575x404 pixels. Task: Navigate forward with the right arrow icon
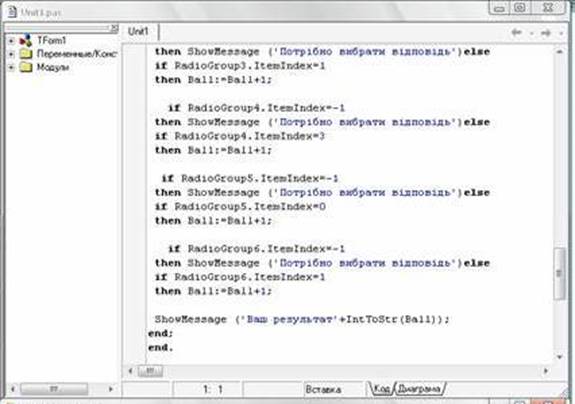pyautogui.click(x=546, y=33)
